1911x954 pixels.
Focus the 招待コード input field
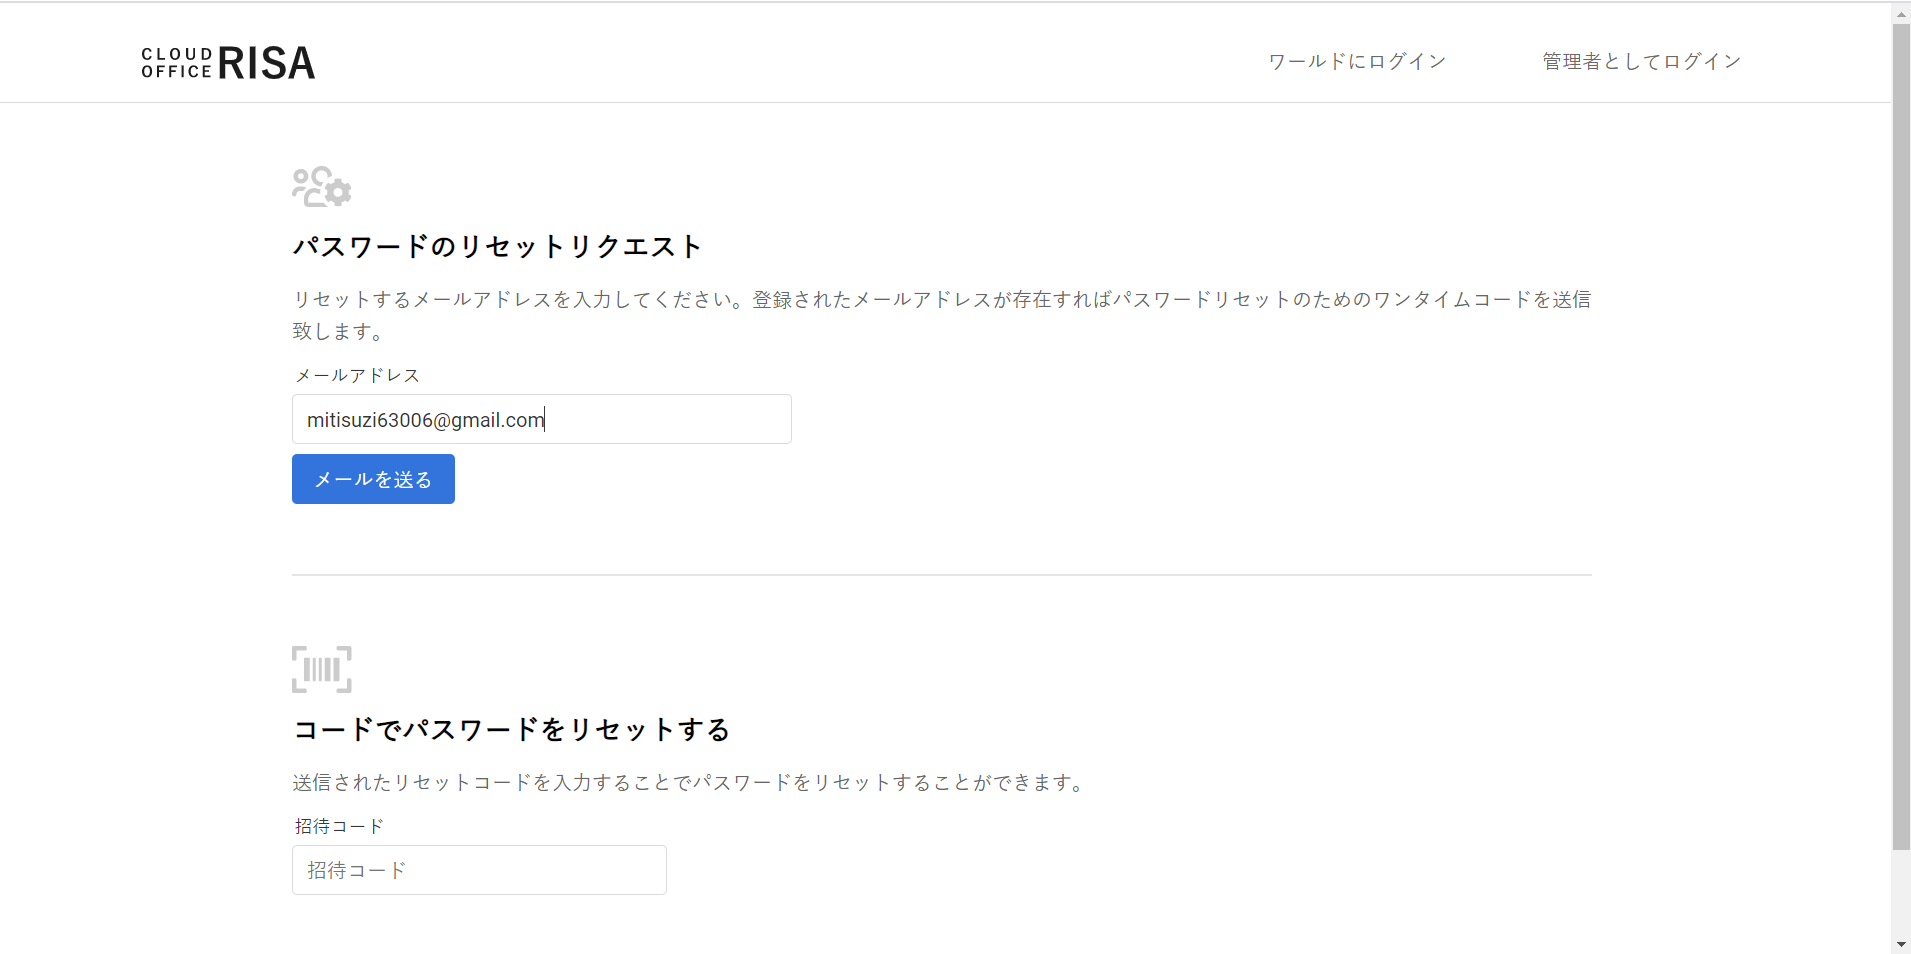point(479,870)
